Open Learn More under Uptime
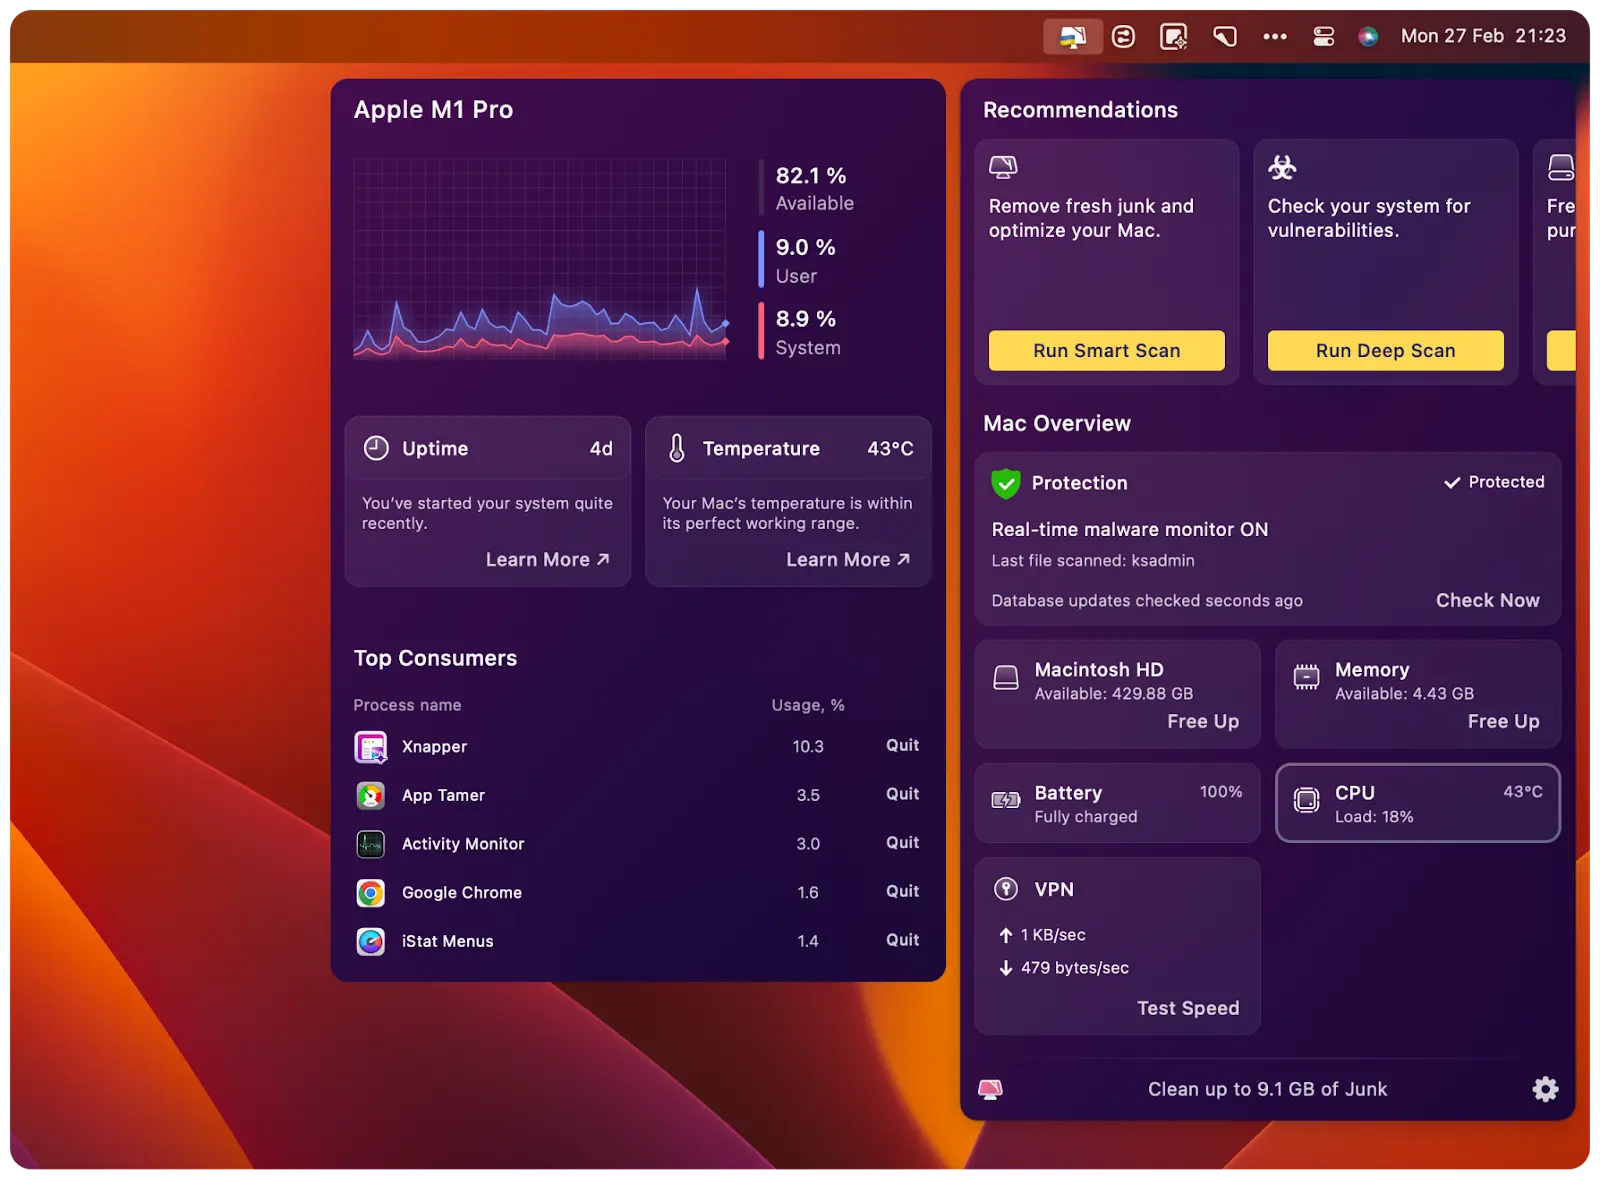This screenshot has height=1179, width=1600. pos(548,560)
